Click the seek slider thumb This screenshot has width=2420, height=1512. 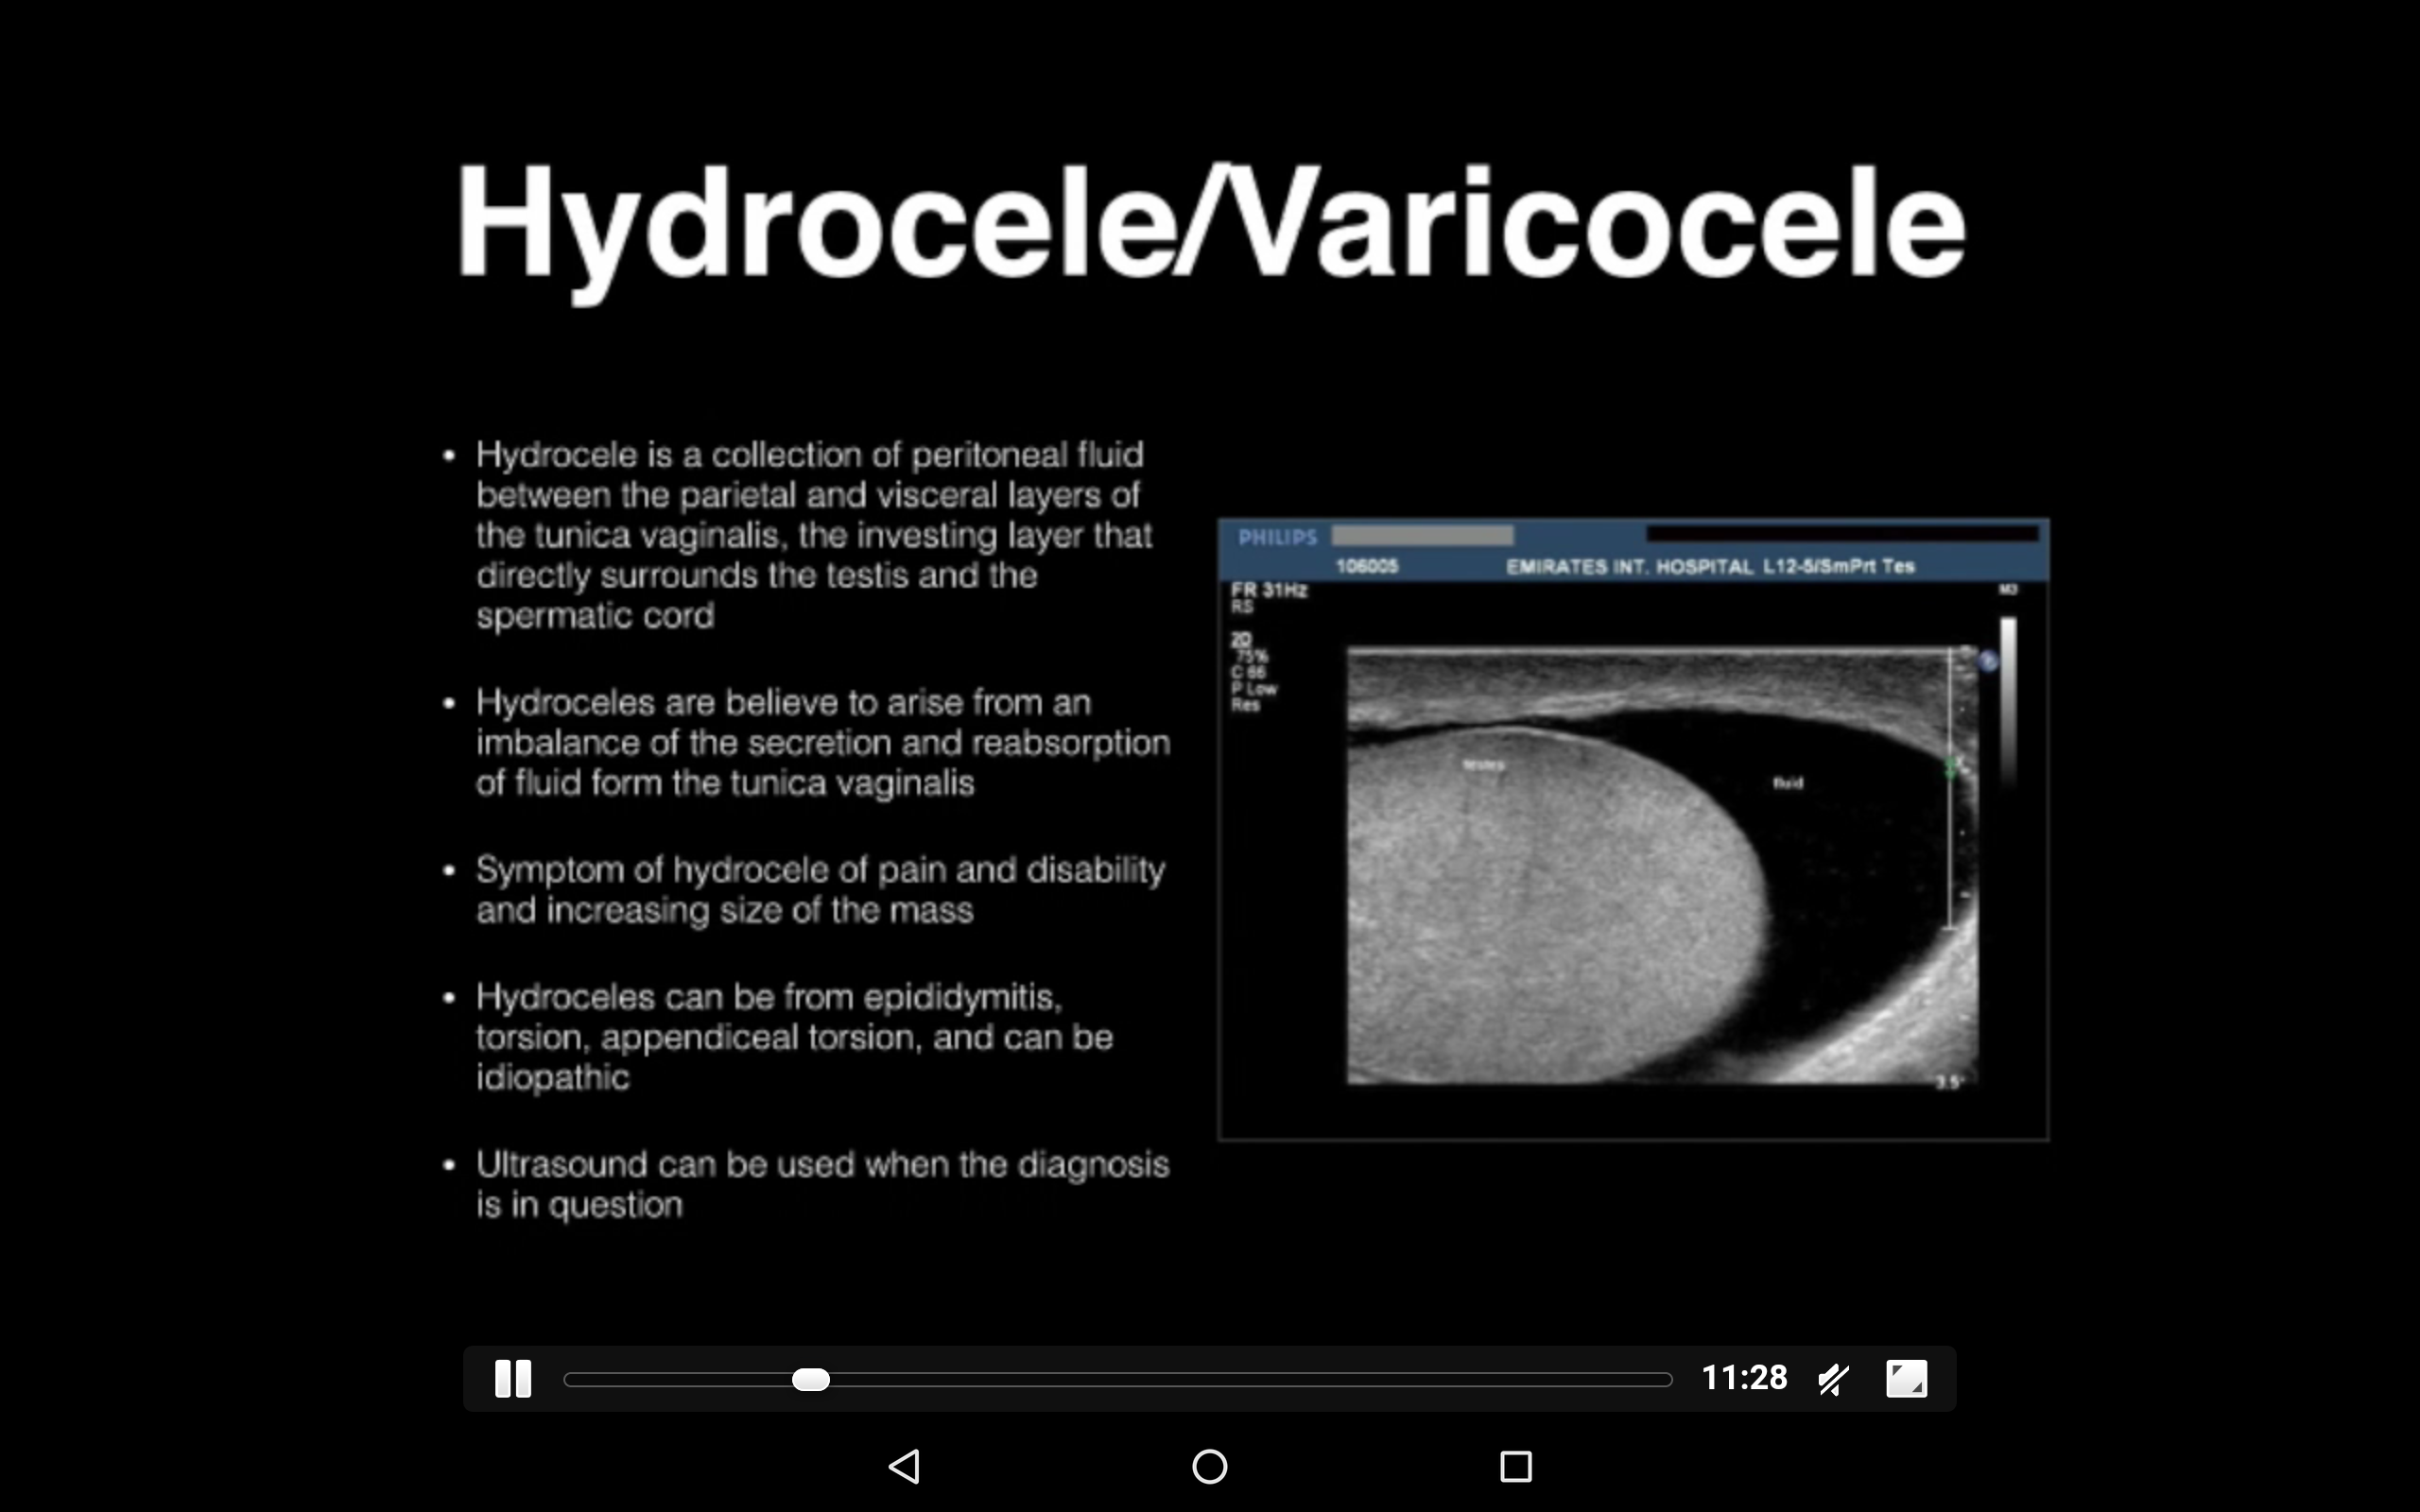(x=810, y=1380)
